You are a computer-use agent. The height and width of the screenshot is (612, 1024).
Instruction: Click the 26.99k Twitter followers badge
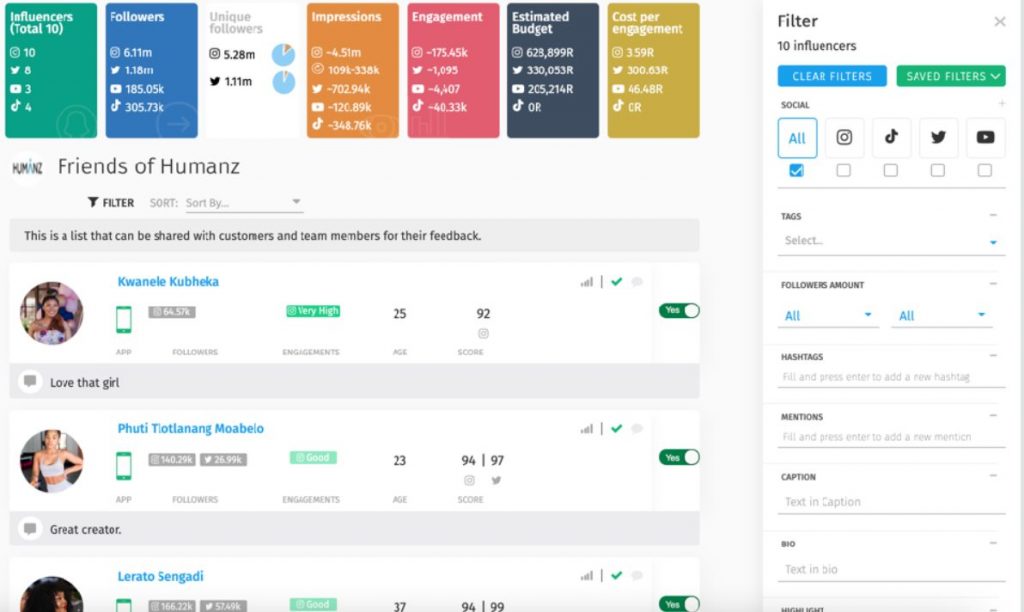[x=223, y=459]
